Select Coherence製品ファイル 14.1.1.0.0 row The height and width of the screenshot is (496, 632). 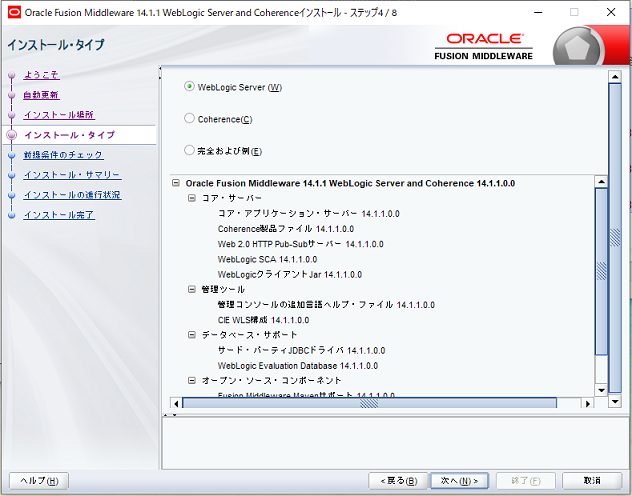(286, 229)
